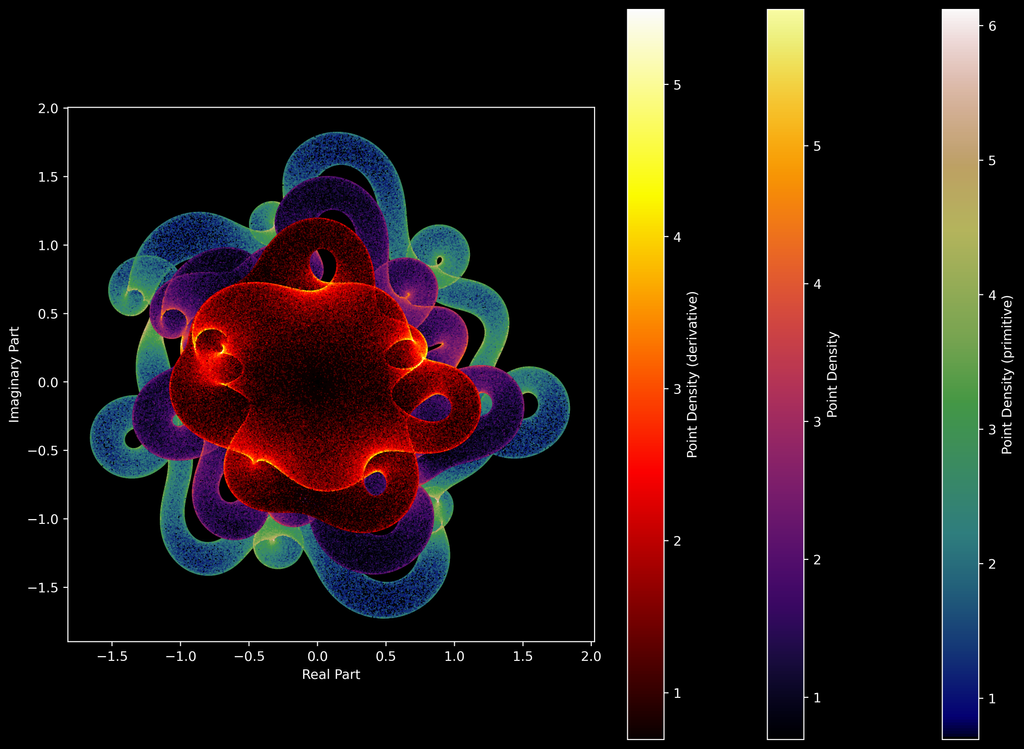Select the 'Point Density (primitive)' colorbar label

[1006, 374]
